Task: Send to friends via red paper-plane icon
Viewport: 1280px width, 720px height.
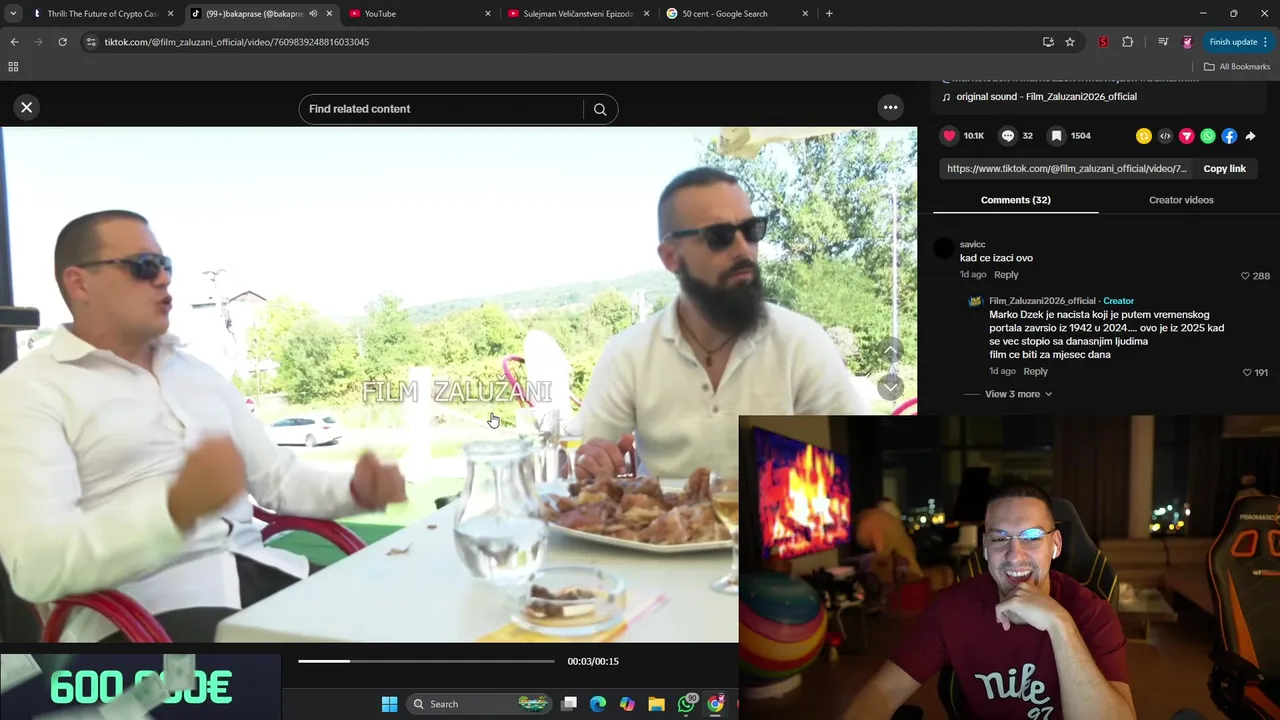Action: coord(1187,136)
